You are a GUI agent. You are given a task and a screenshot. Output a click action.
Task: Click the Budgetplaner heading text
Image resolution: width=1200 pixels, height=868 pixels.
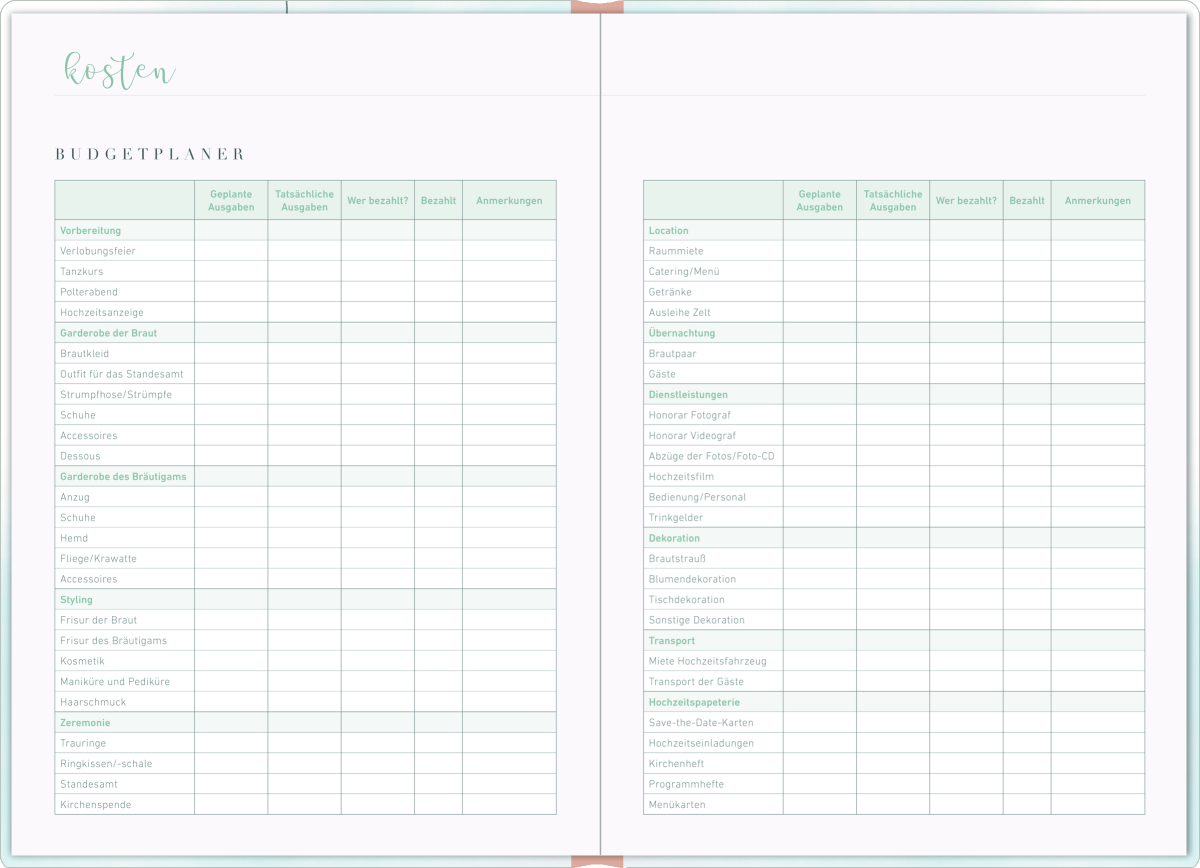(x=150, y=154)
